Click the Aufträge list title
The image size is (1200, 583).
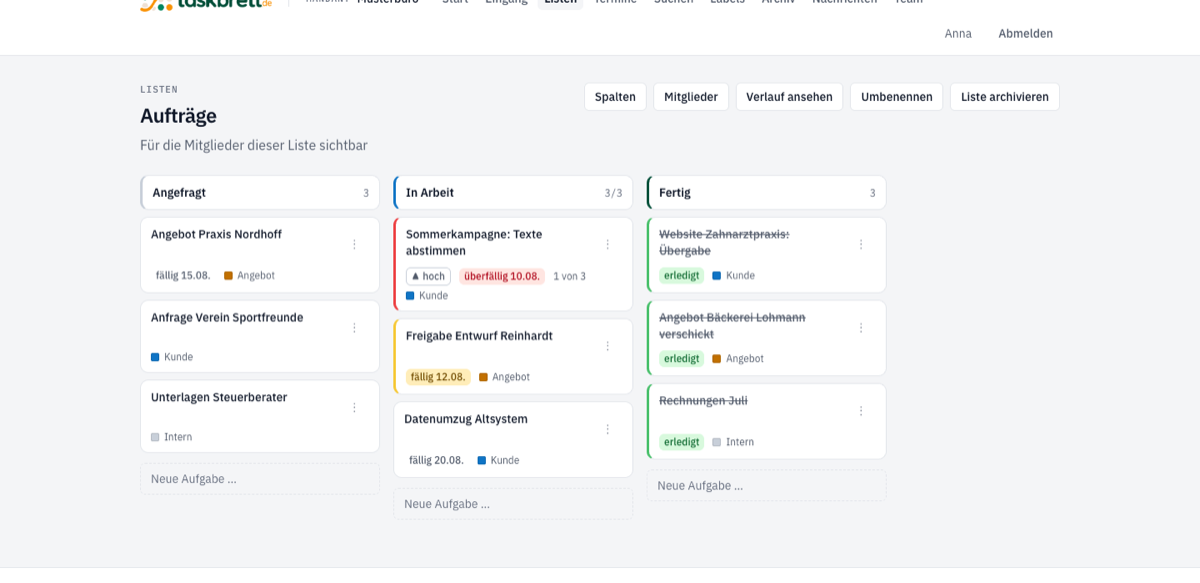(178, 116)
